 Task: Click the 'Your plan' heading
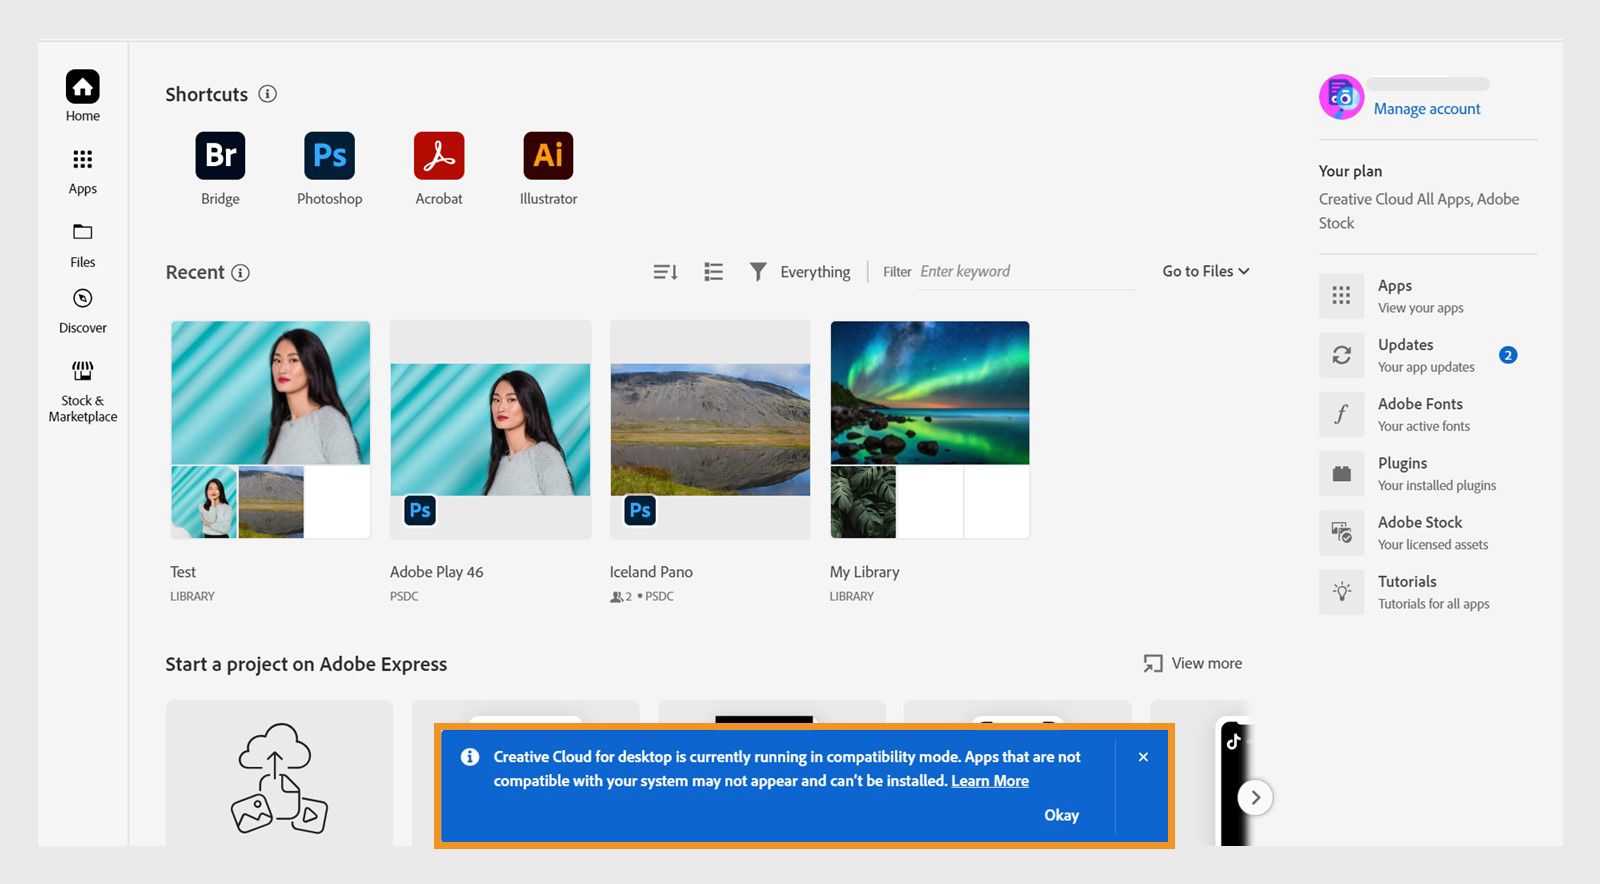tap(1350, 171)
